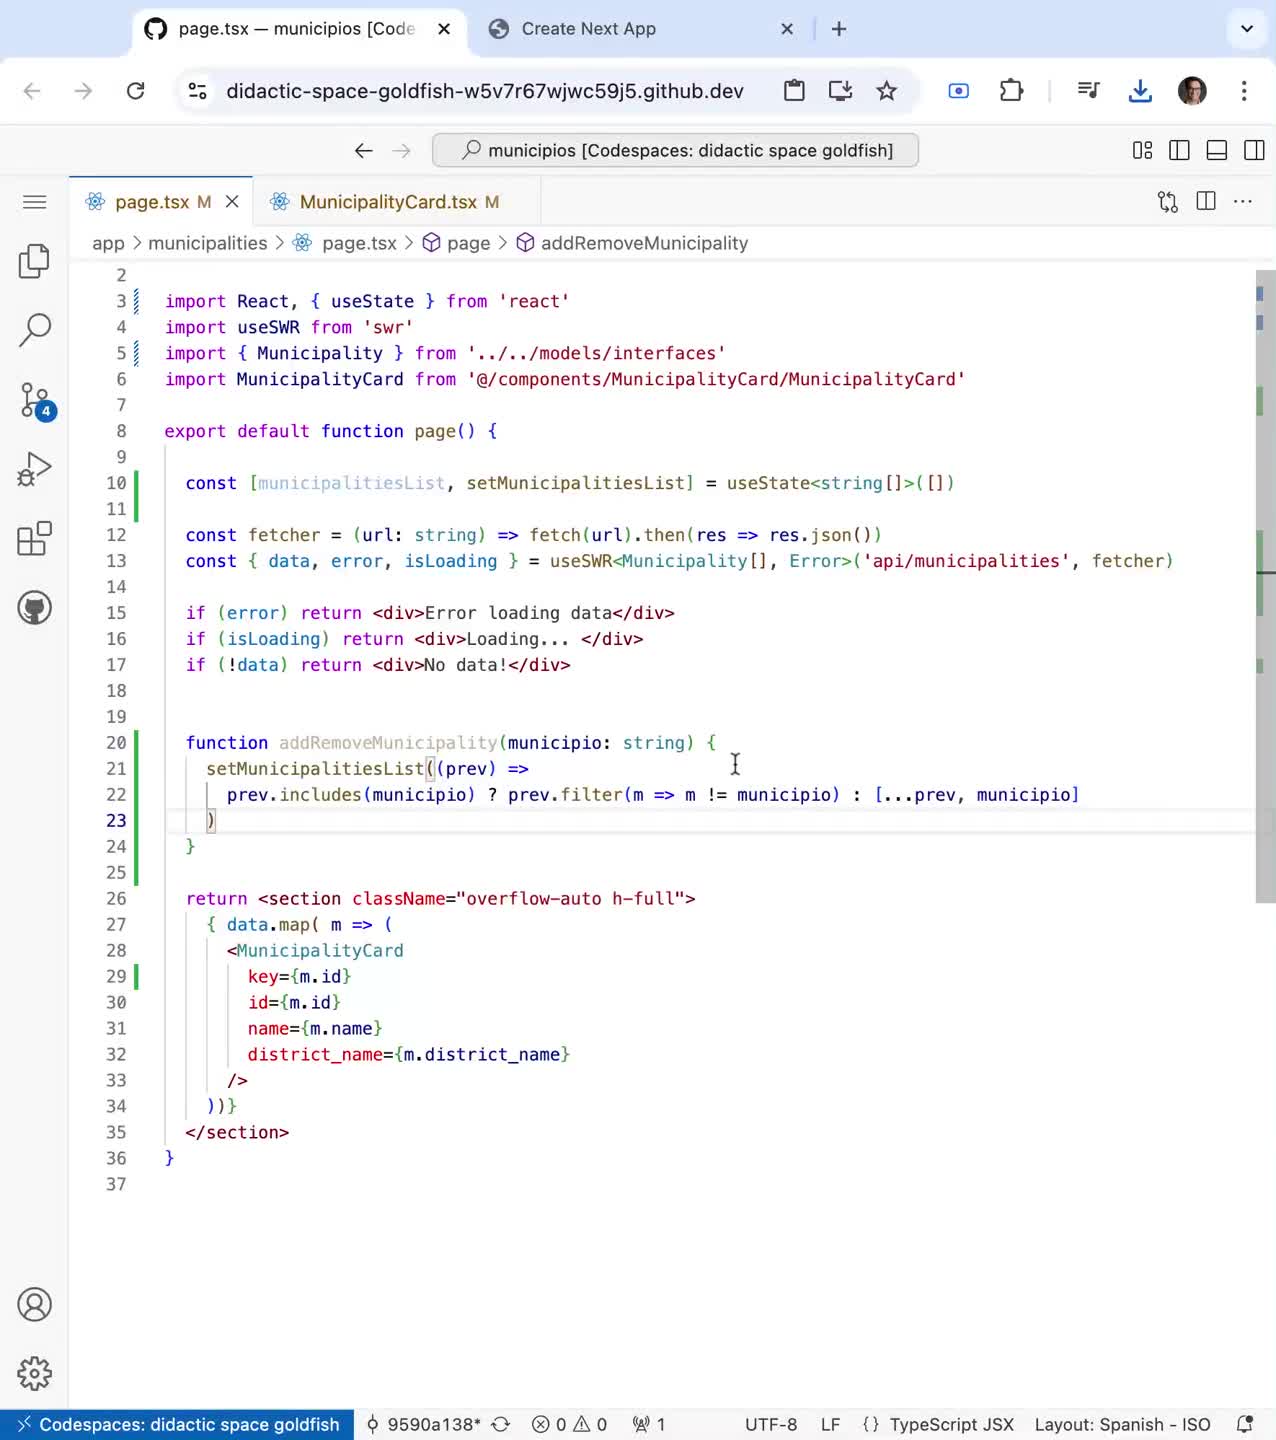Reload the current browser page
The height and width of the screenshot is (1440, 1276).
click(x=135, y=91)
